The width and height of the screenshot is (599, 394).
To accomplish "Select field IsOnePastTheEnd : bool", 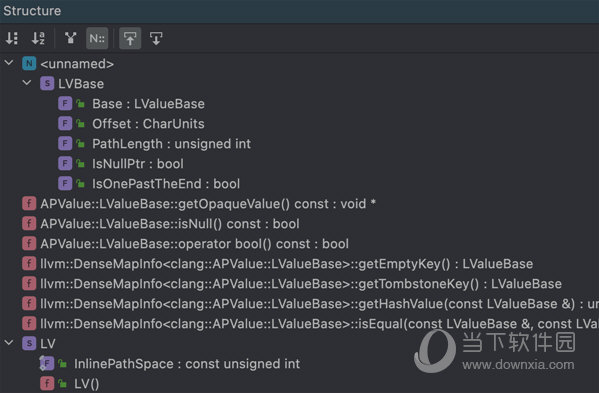I will pos(166,184).
